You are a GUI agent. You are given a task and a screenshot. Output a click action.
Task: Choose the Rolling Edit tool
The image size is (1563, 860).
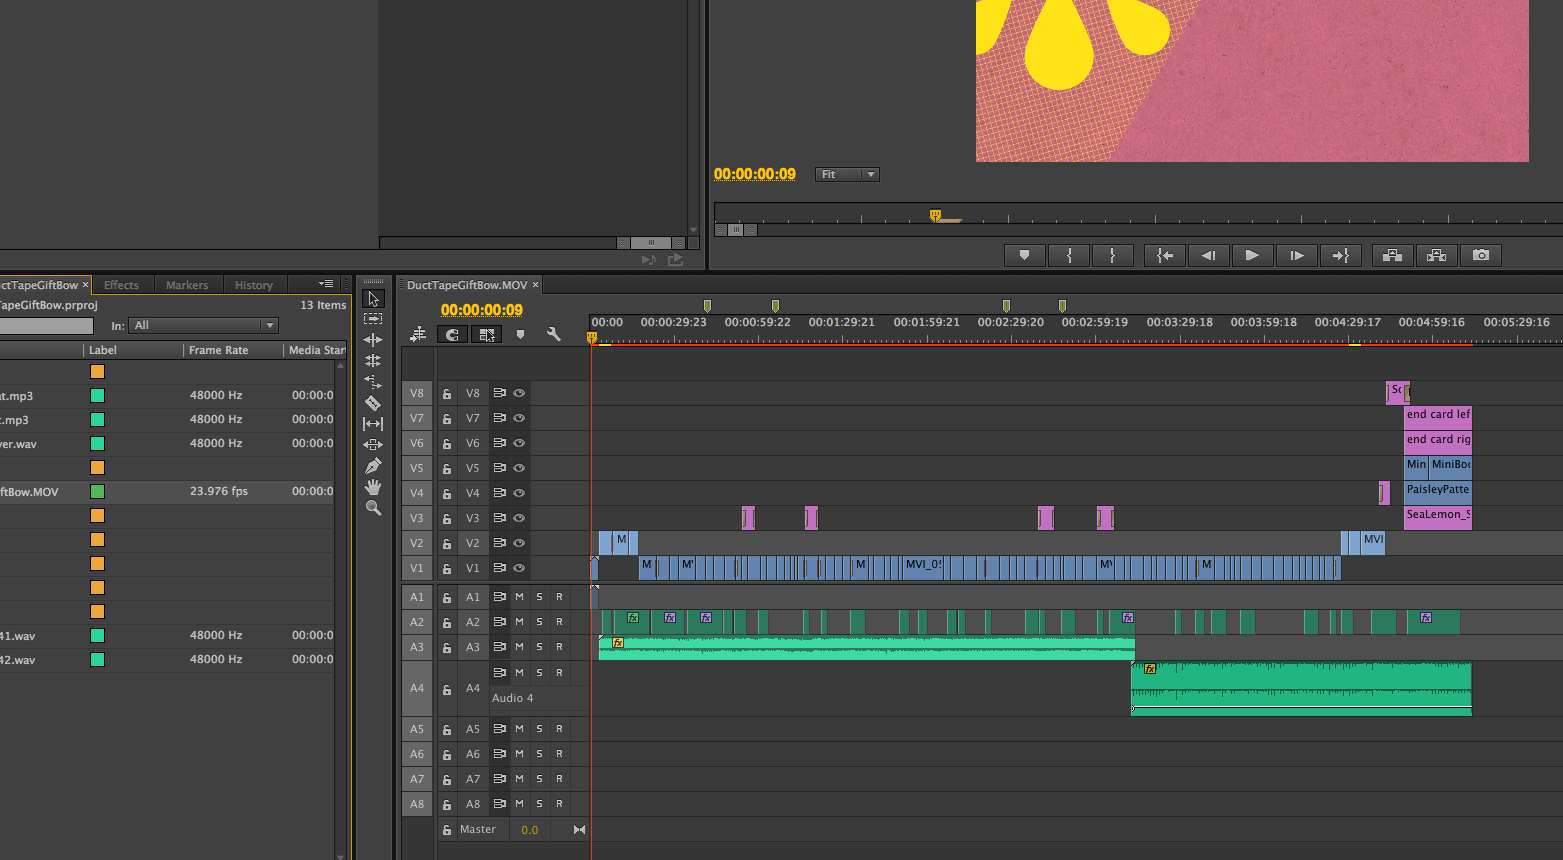click(x=373, y=361)
